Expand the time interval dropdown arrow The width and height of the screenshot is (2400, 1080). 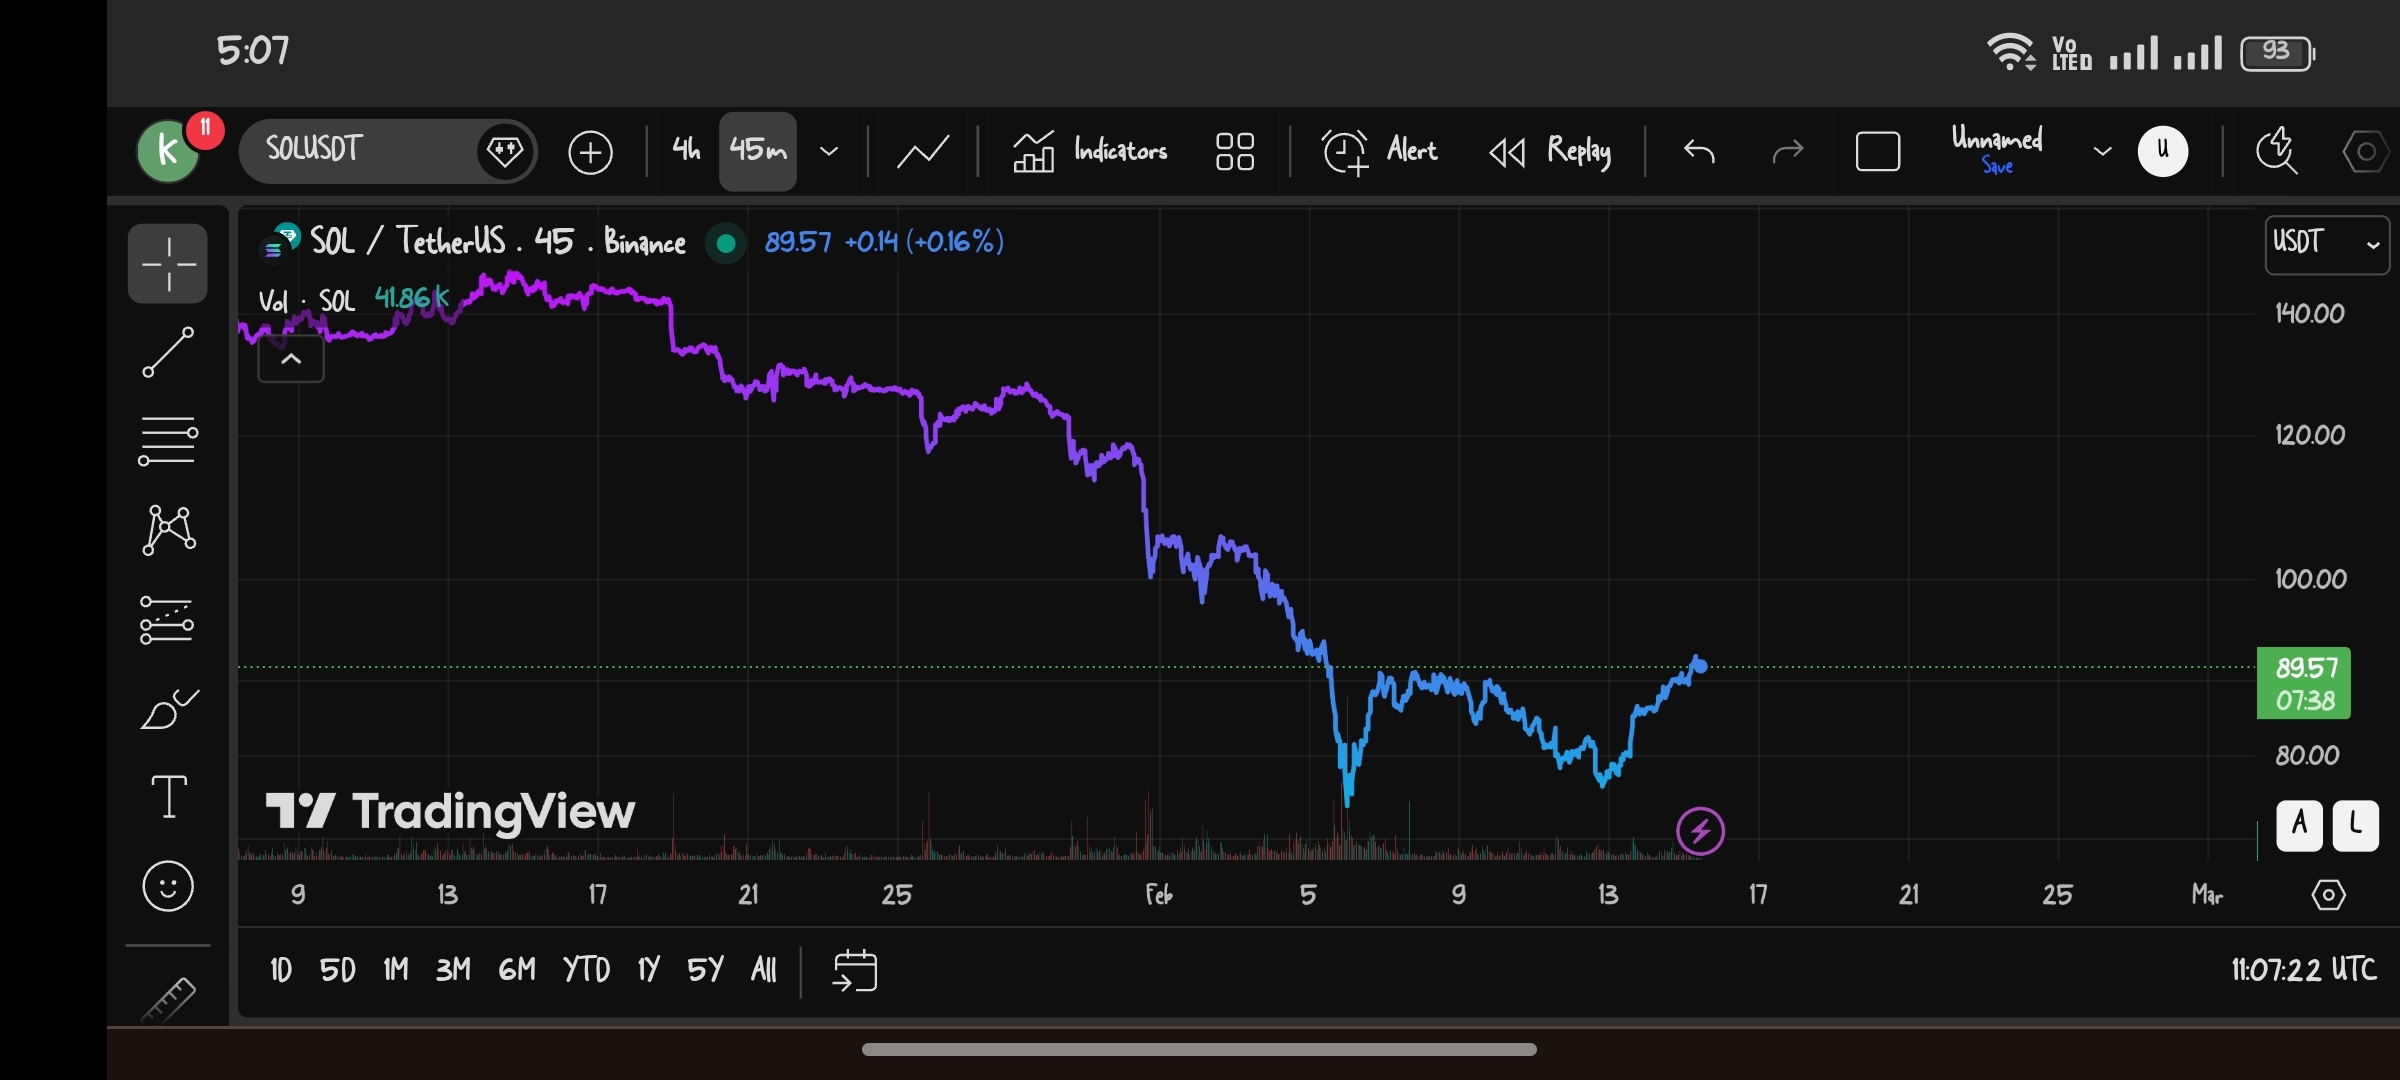point(829,152)
